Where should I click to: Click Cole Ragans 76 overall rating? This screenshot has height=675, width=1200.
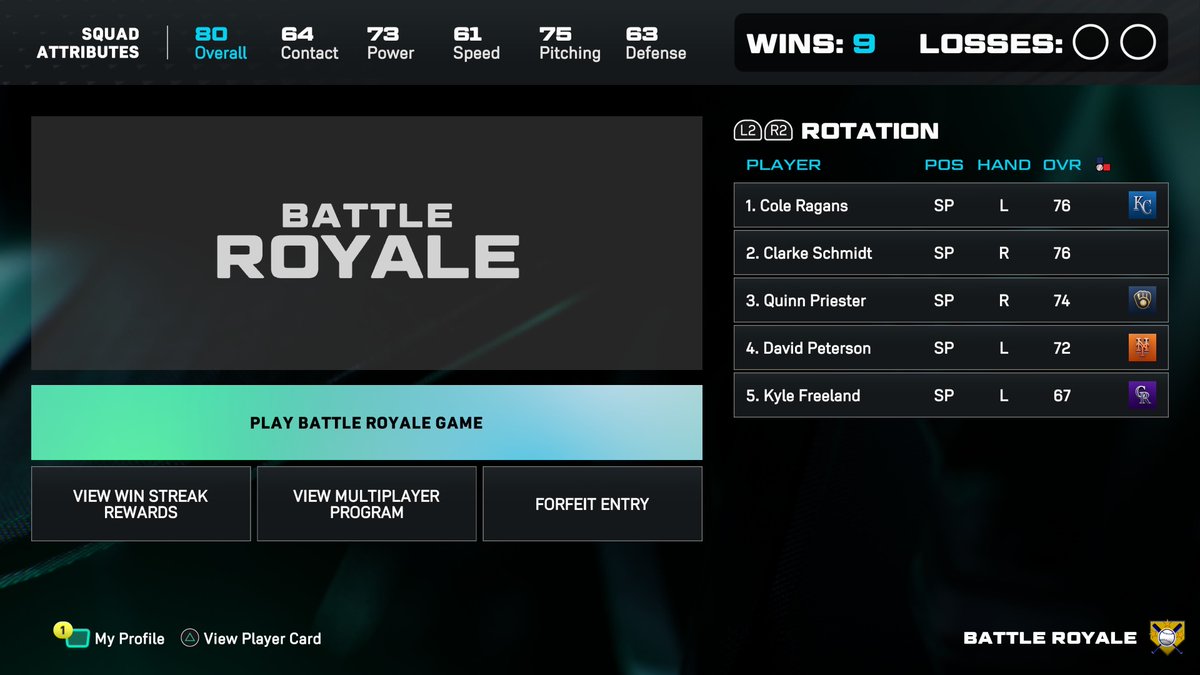(x=1062, y=206)
